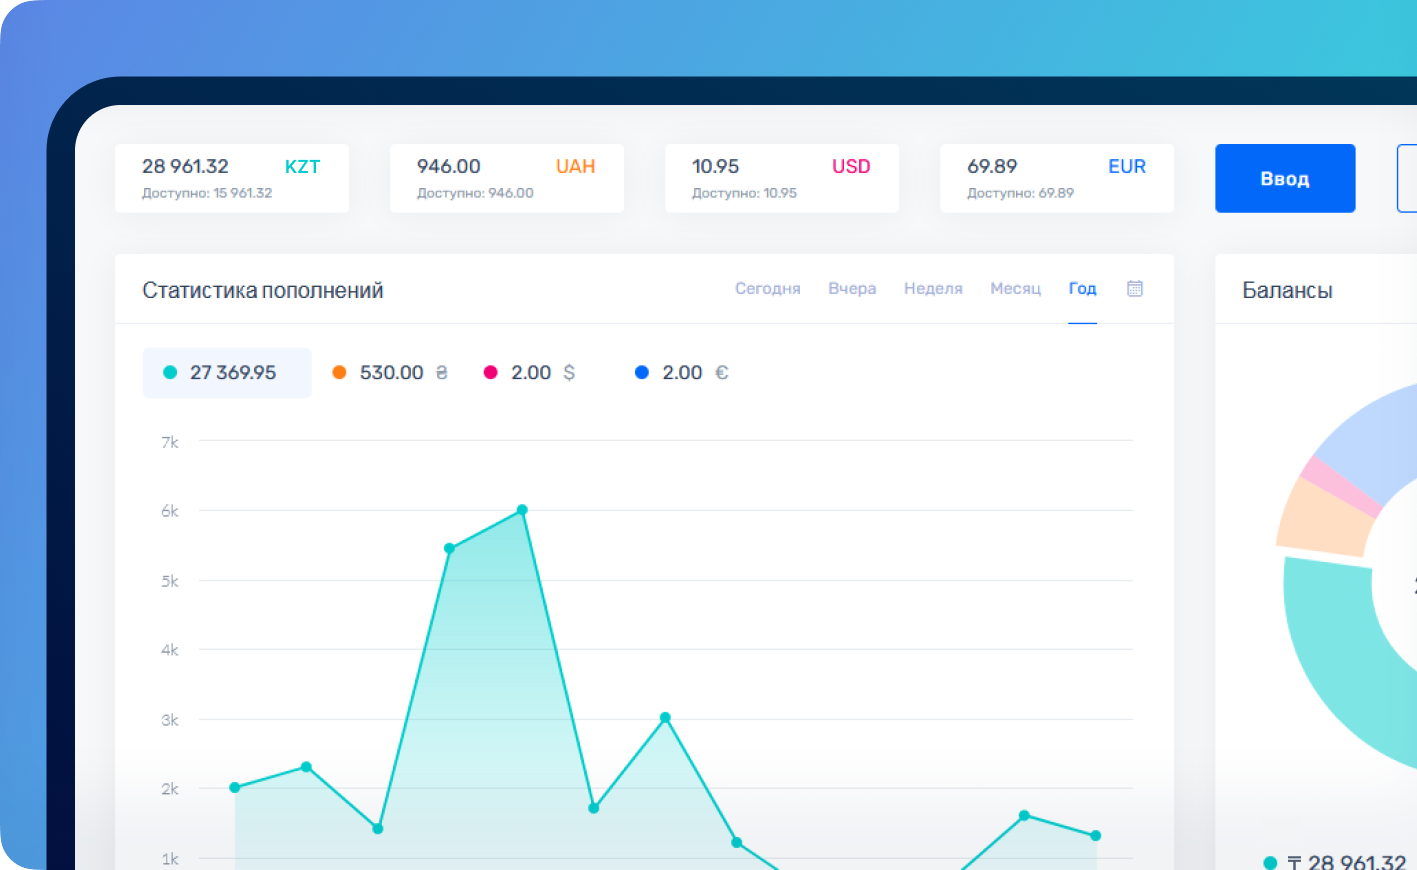1417x870 pixels.
Task: Select the Месяц period tab
Action: point(1015,289)
